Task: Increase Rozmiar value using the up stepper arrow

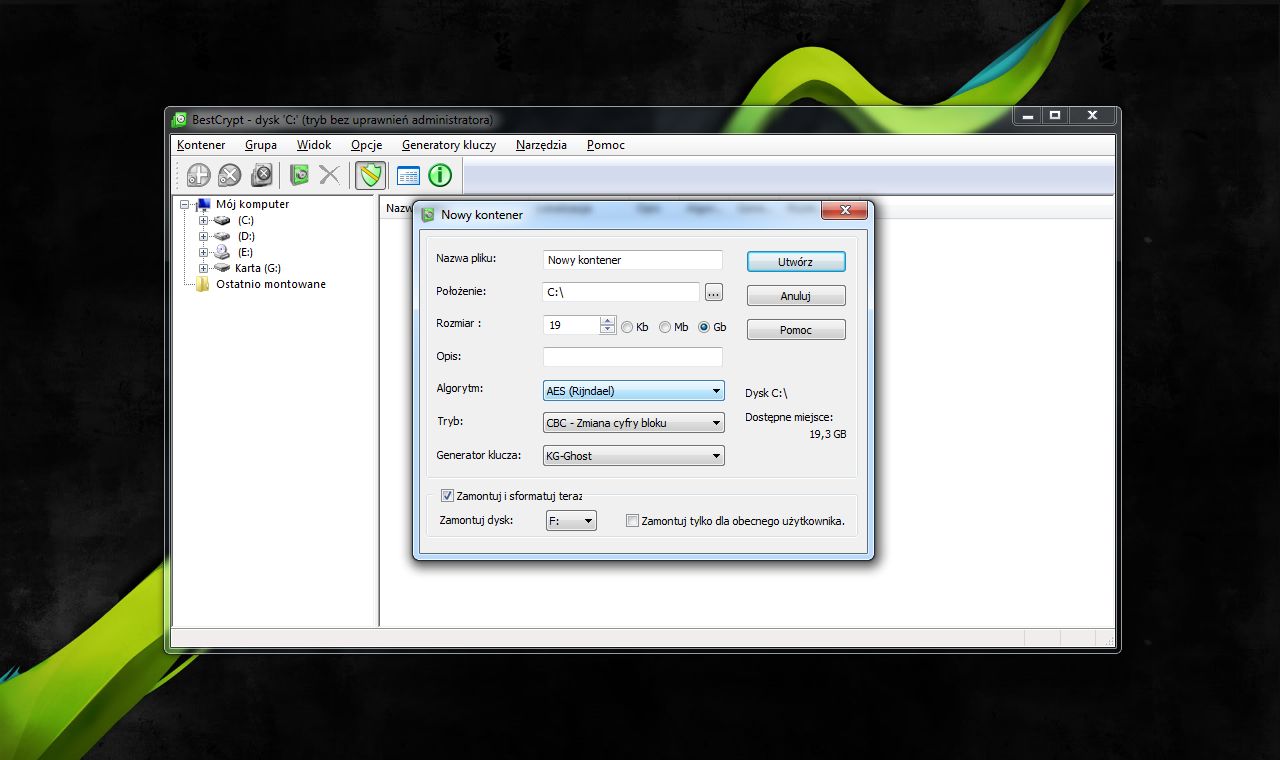Action: point(608,319)
